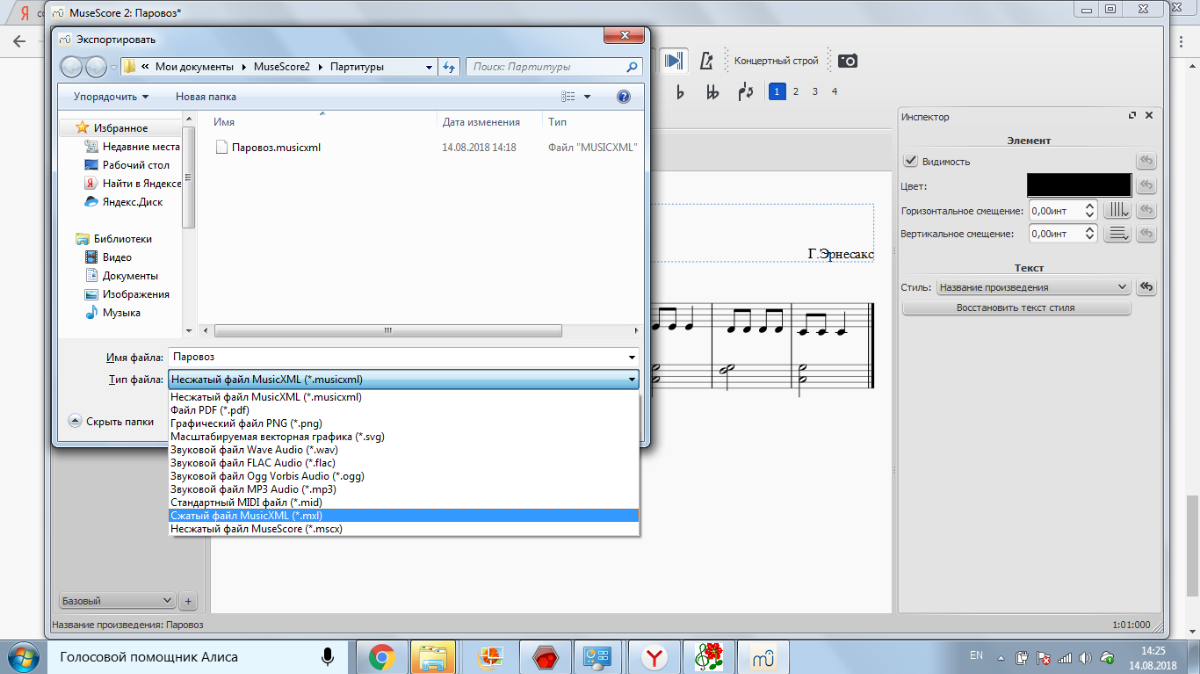Select voice 3 in the toolbar
1200x674 pixels.
coord(815,92)
